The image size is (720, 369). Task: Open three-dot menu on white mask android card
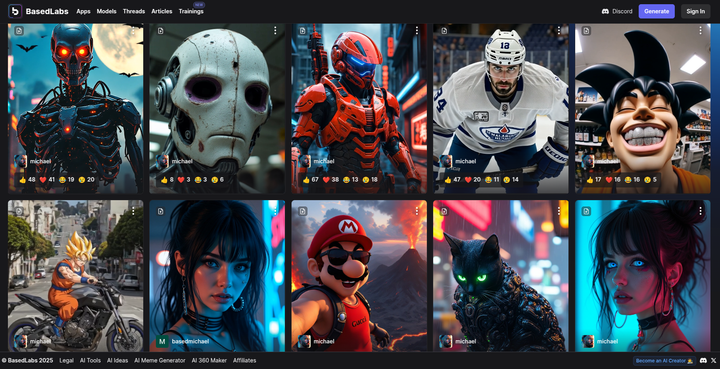[x=275, y=30]
